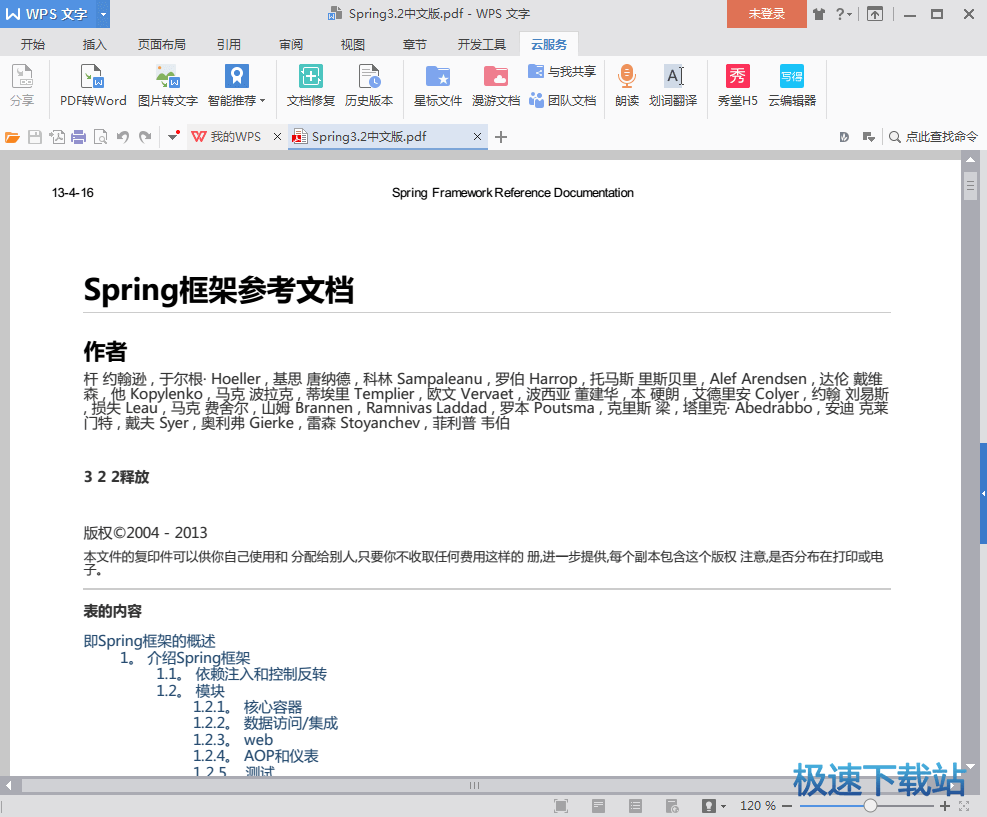This screenshot has width=987, height=817.
Task: Zoom in with plus button
Action: click(x=944, y=806)
